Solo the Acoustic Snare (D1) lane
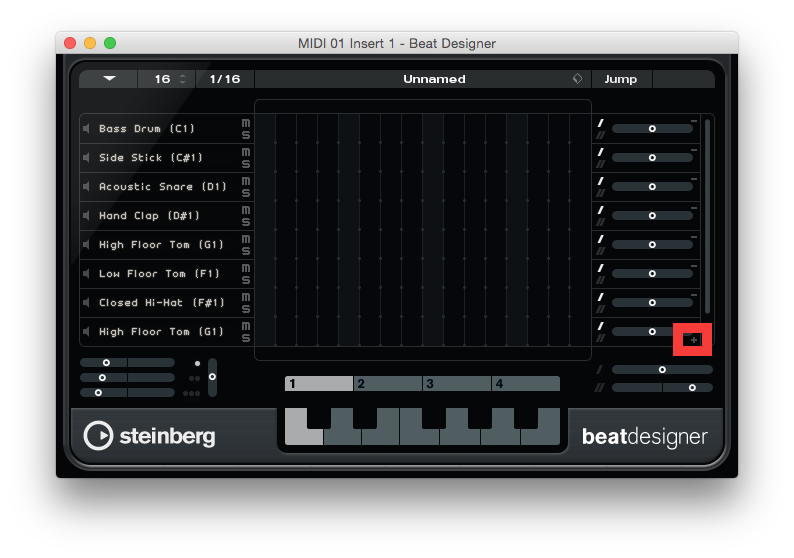This screenshot has width=794, height=558. click(x=246, y=193)
